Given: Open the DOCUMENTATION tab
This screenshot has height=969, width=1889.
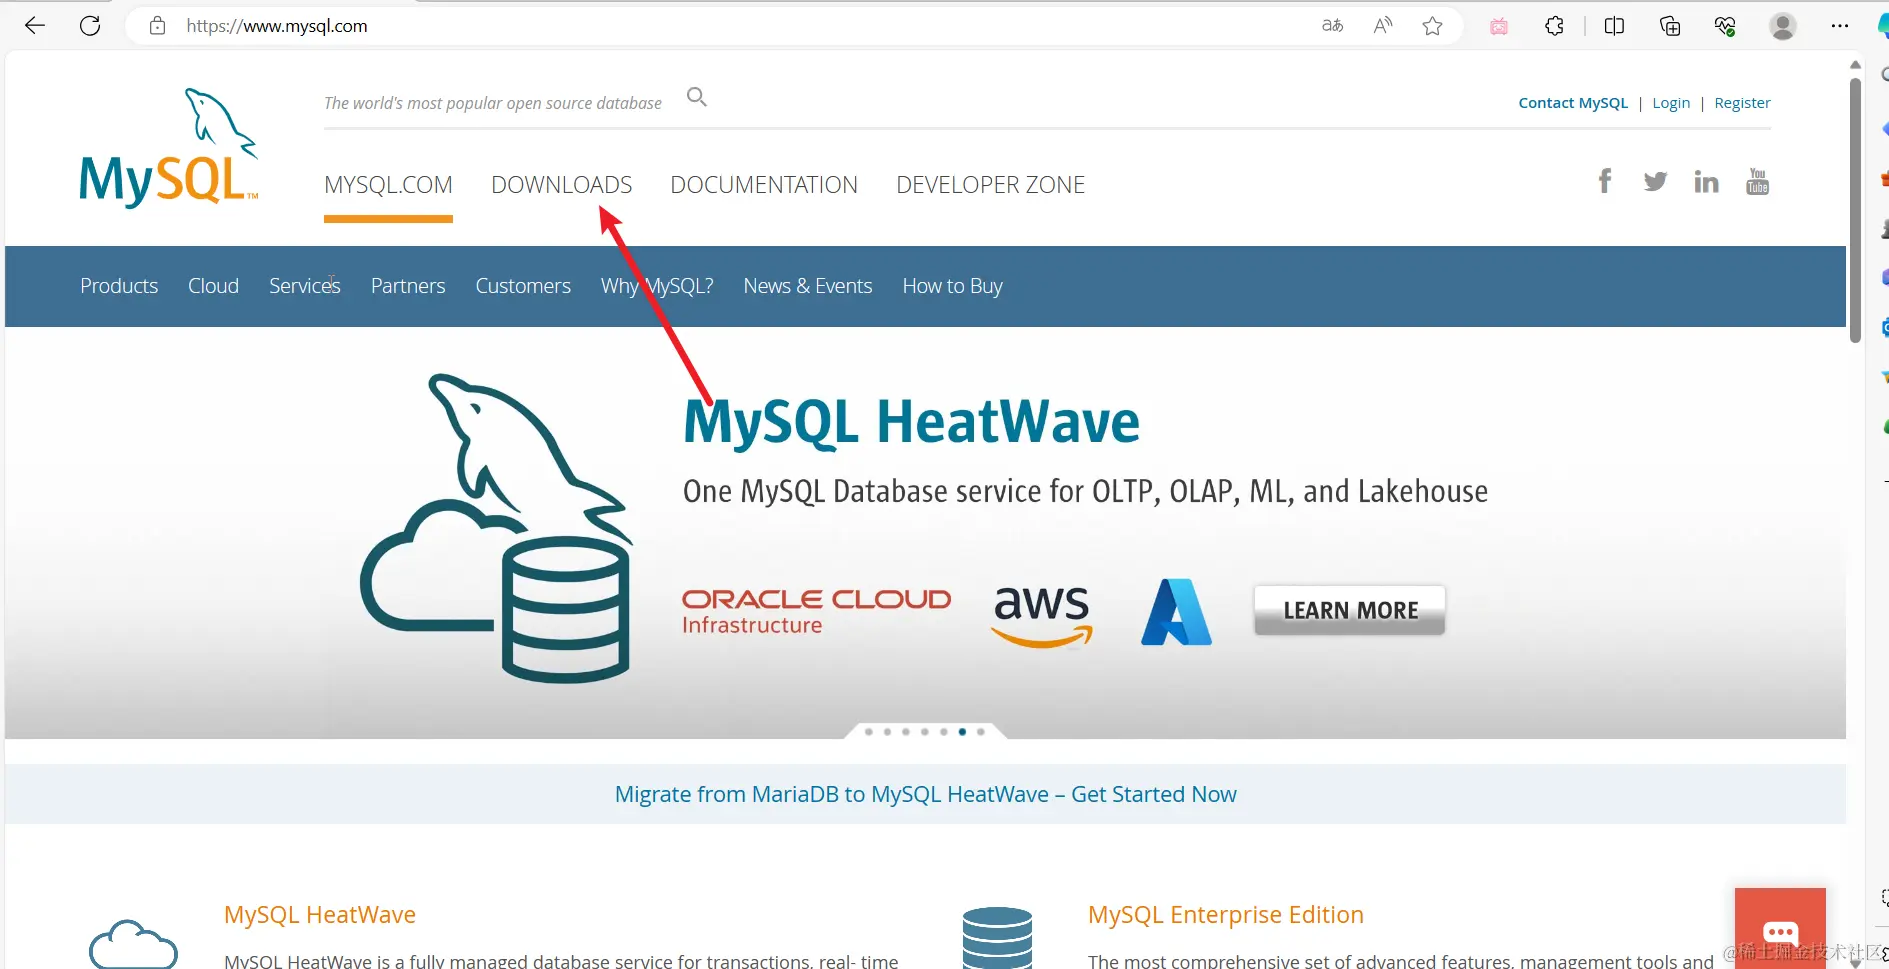Looking at the screenshot, I should 764,185.
